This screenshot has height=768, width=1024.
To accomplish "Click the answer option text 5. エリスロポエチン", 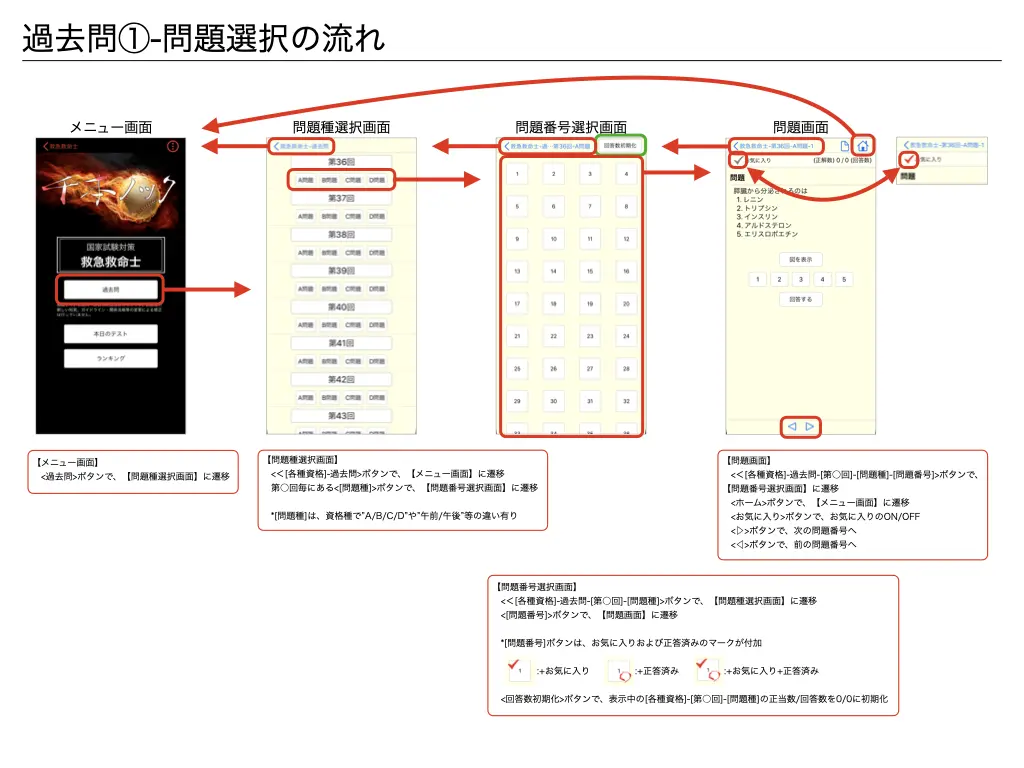I will tap(767, 234).
